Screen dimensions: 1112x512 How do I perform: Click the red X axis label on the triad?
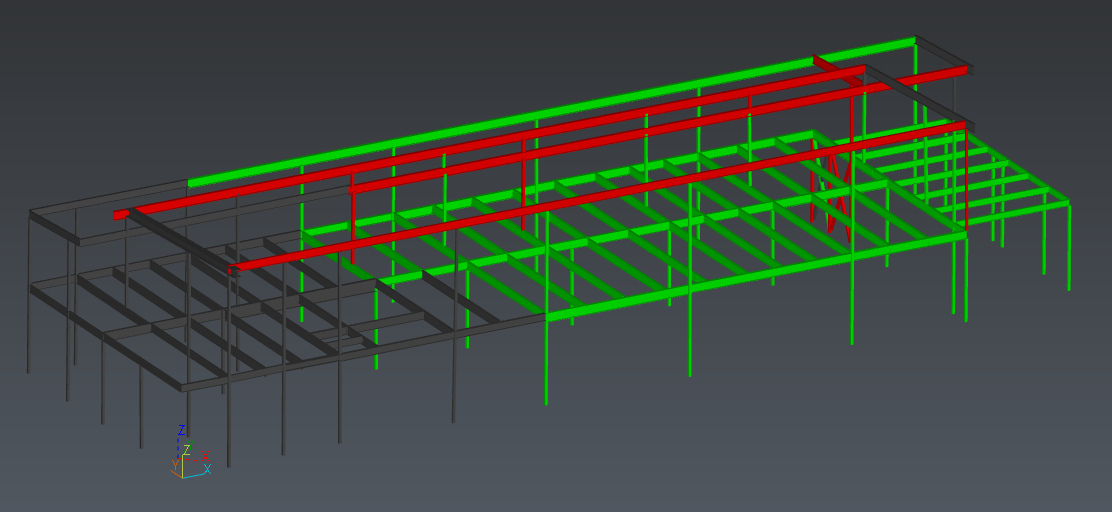pyautogui.click(x=205, y=457)
